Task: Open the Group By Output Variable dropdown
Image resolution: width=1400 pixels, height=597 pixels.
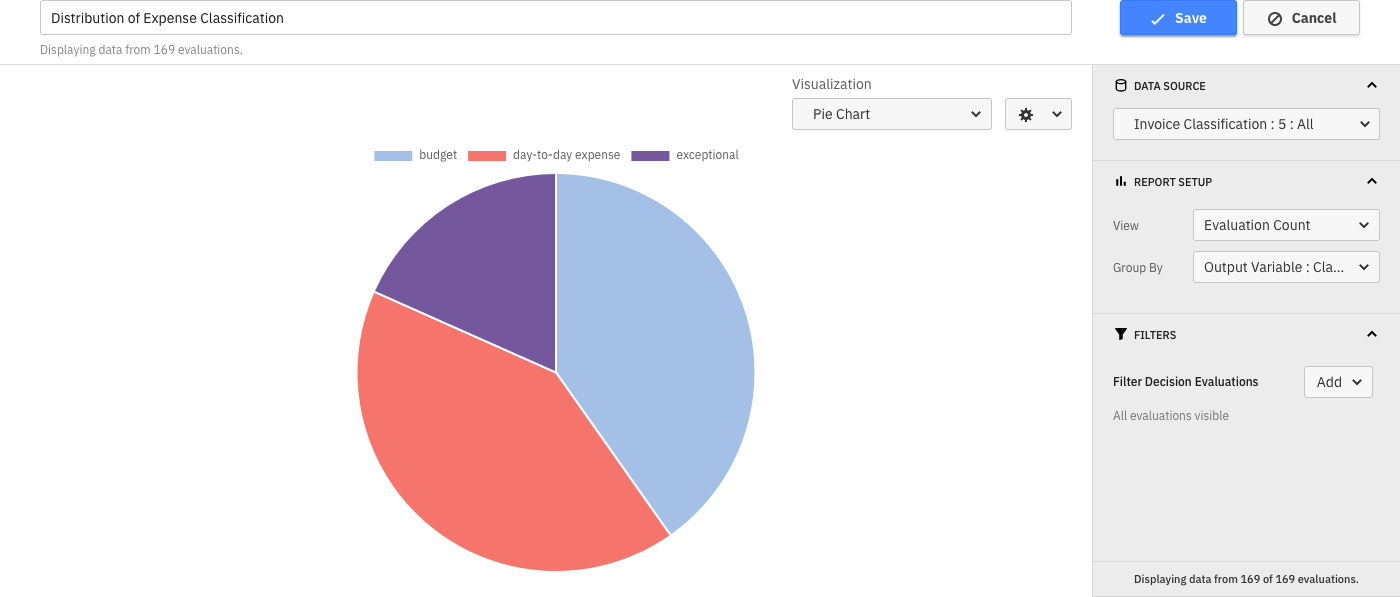Action: [x=1285, y=267]
